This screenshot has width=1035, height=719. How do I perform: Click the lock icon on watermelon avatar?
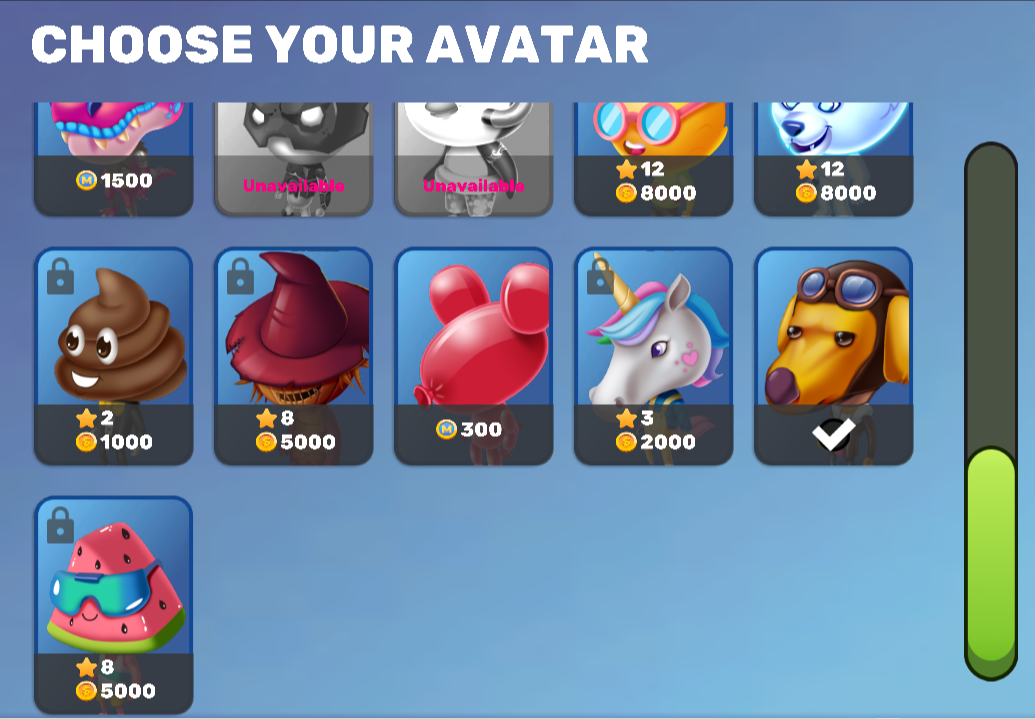pyautogui.click(x=61, y=526)
